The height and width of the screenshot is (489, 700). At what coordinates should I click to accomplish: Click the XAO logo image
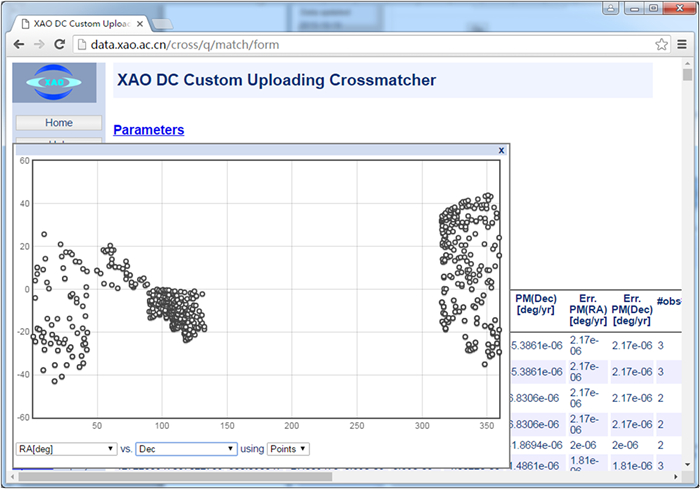(x=54, y=83)
